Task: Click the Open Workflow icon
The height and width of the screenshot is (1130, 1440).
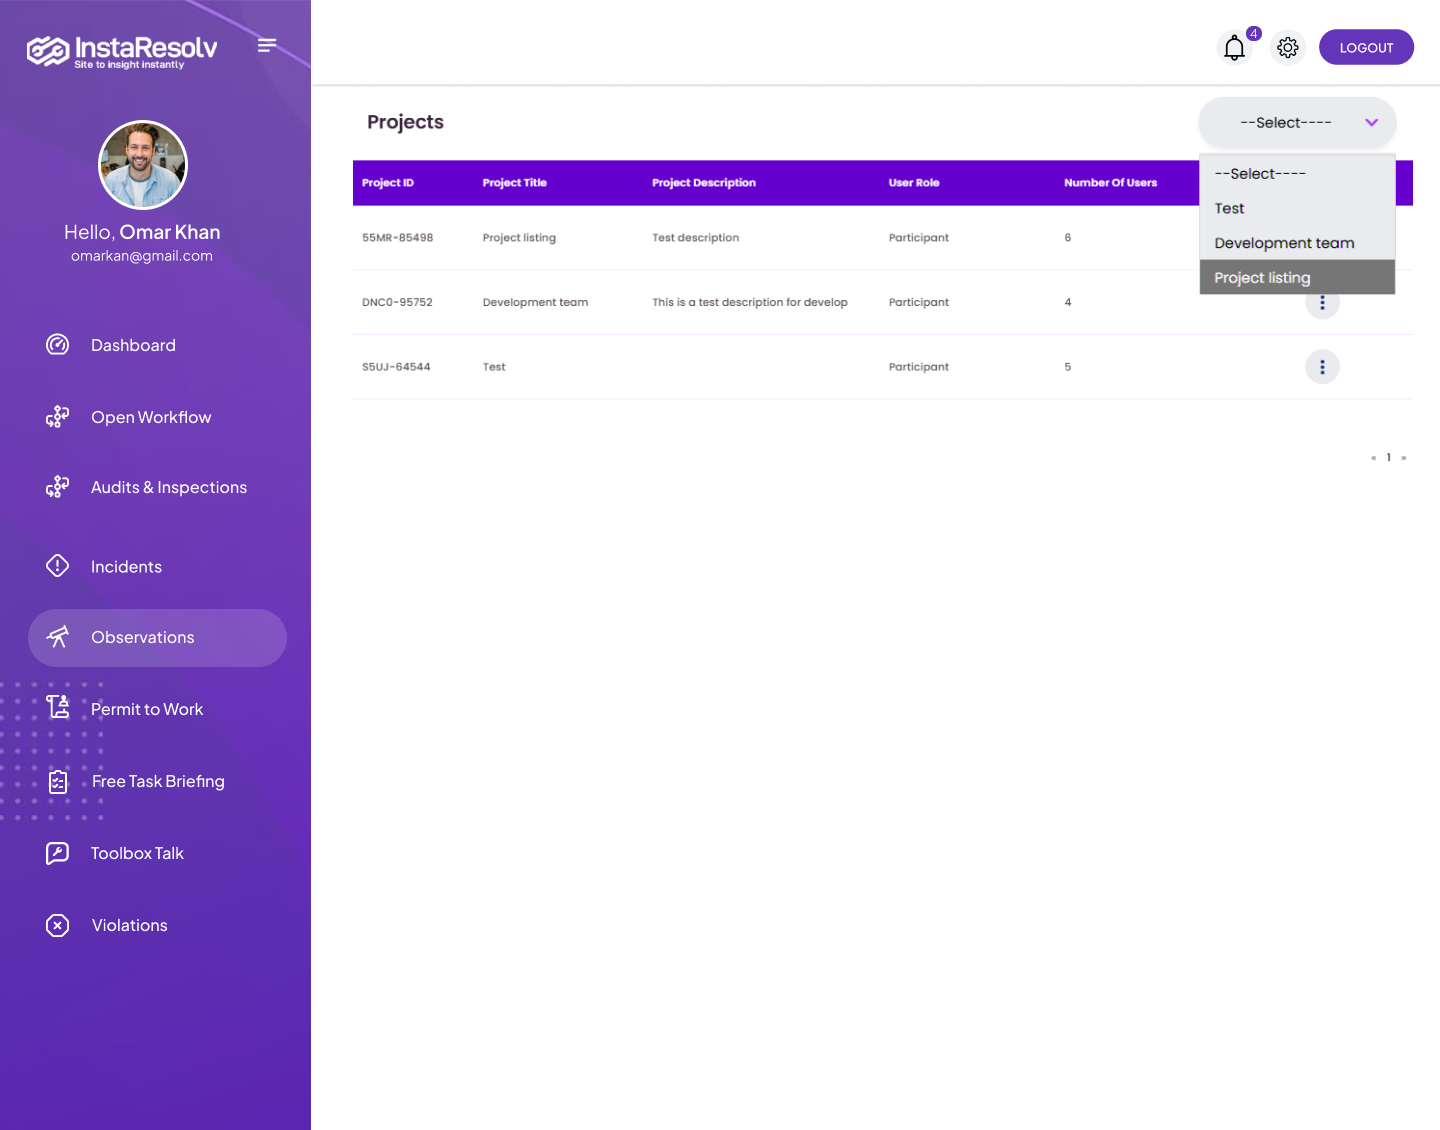Action: [58, 417]
